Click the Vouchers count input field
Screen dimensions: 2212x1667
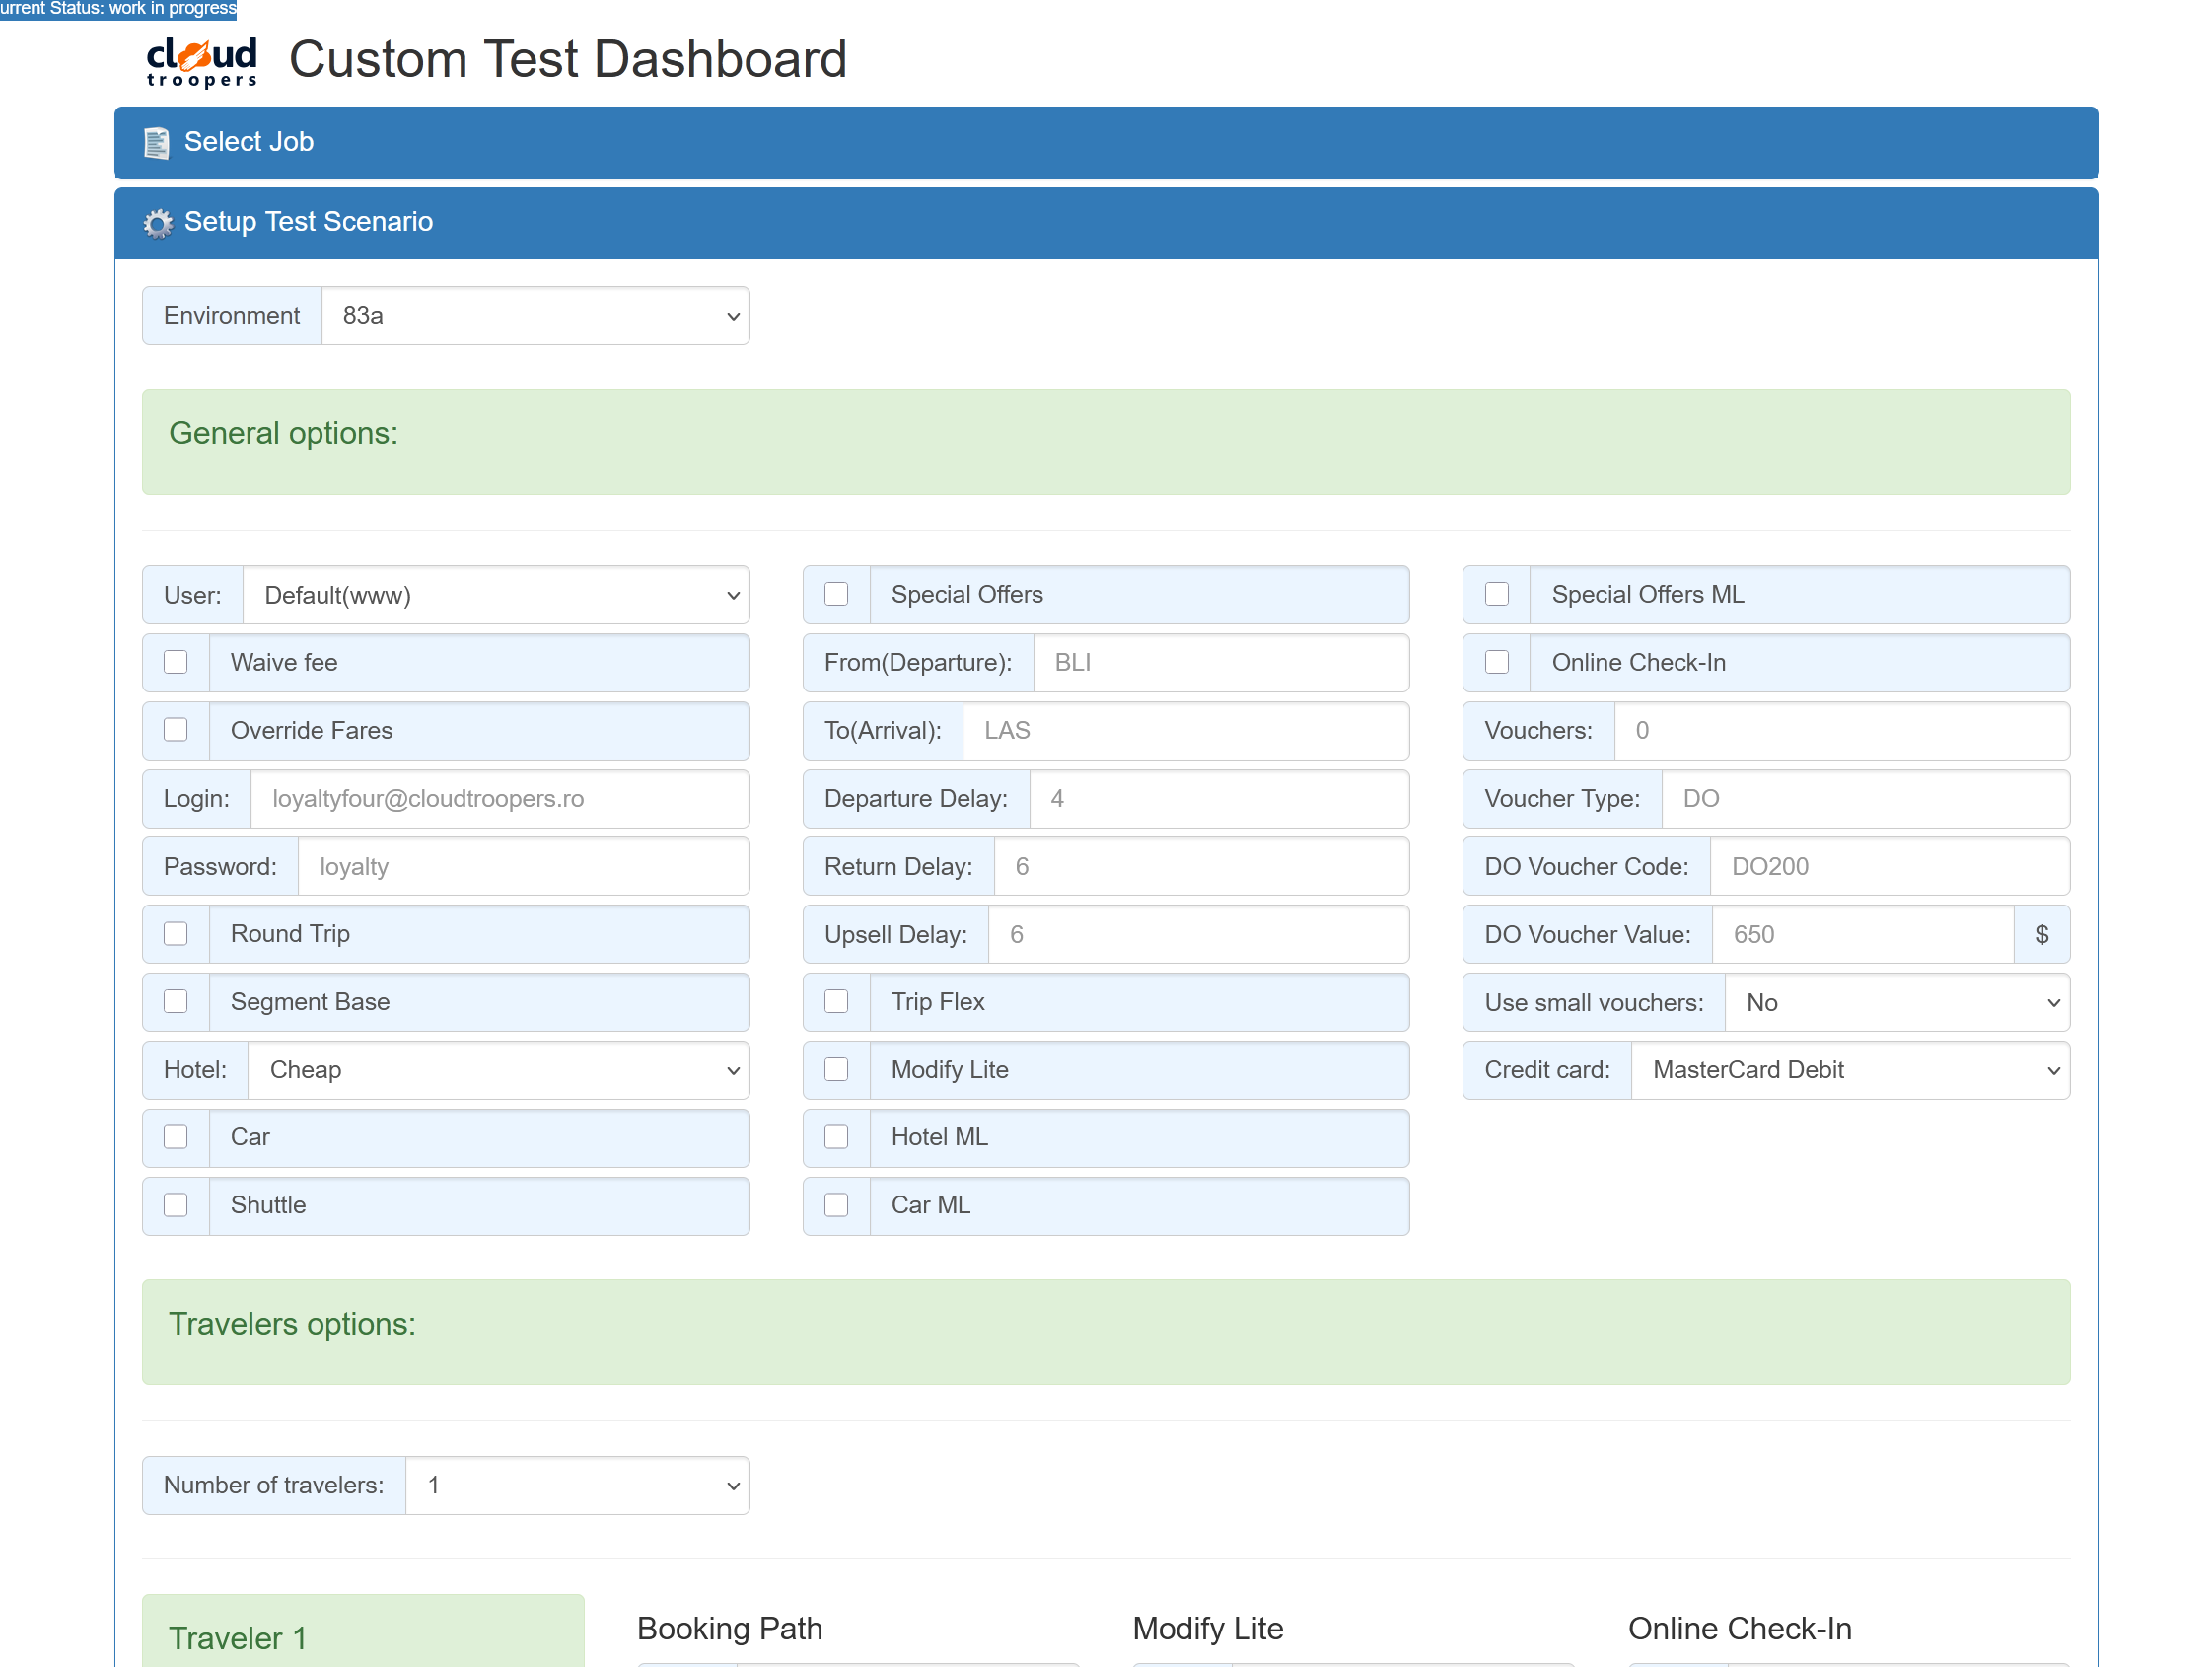1842,731
